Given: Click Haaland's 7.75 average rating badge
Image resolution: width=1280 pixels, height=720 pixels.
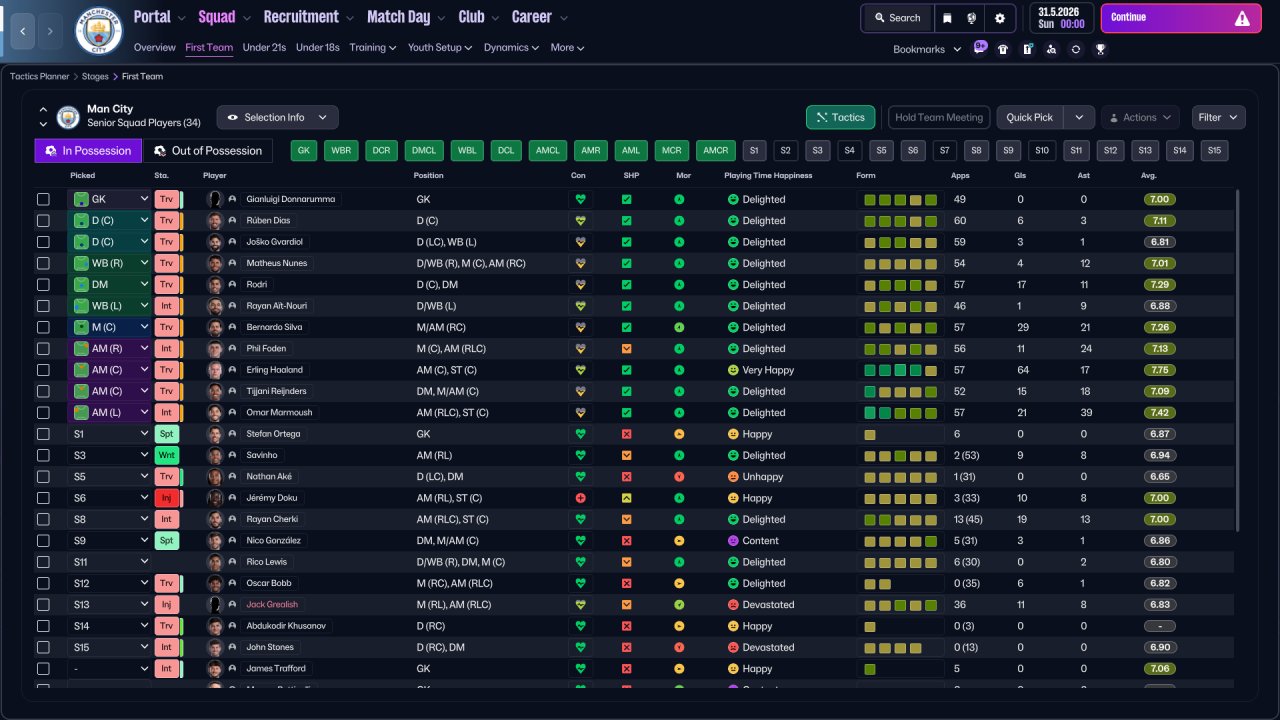Looking at the screenshot, I should pyautogui.click(x=1160, y=370).
